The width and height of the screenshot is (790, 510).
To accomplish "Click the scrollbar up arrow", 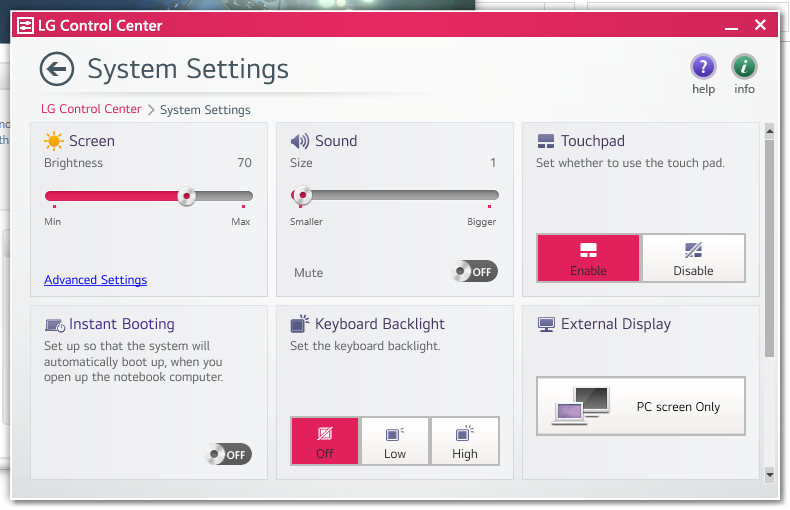I will [x=769, y=131].
